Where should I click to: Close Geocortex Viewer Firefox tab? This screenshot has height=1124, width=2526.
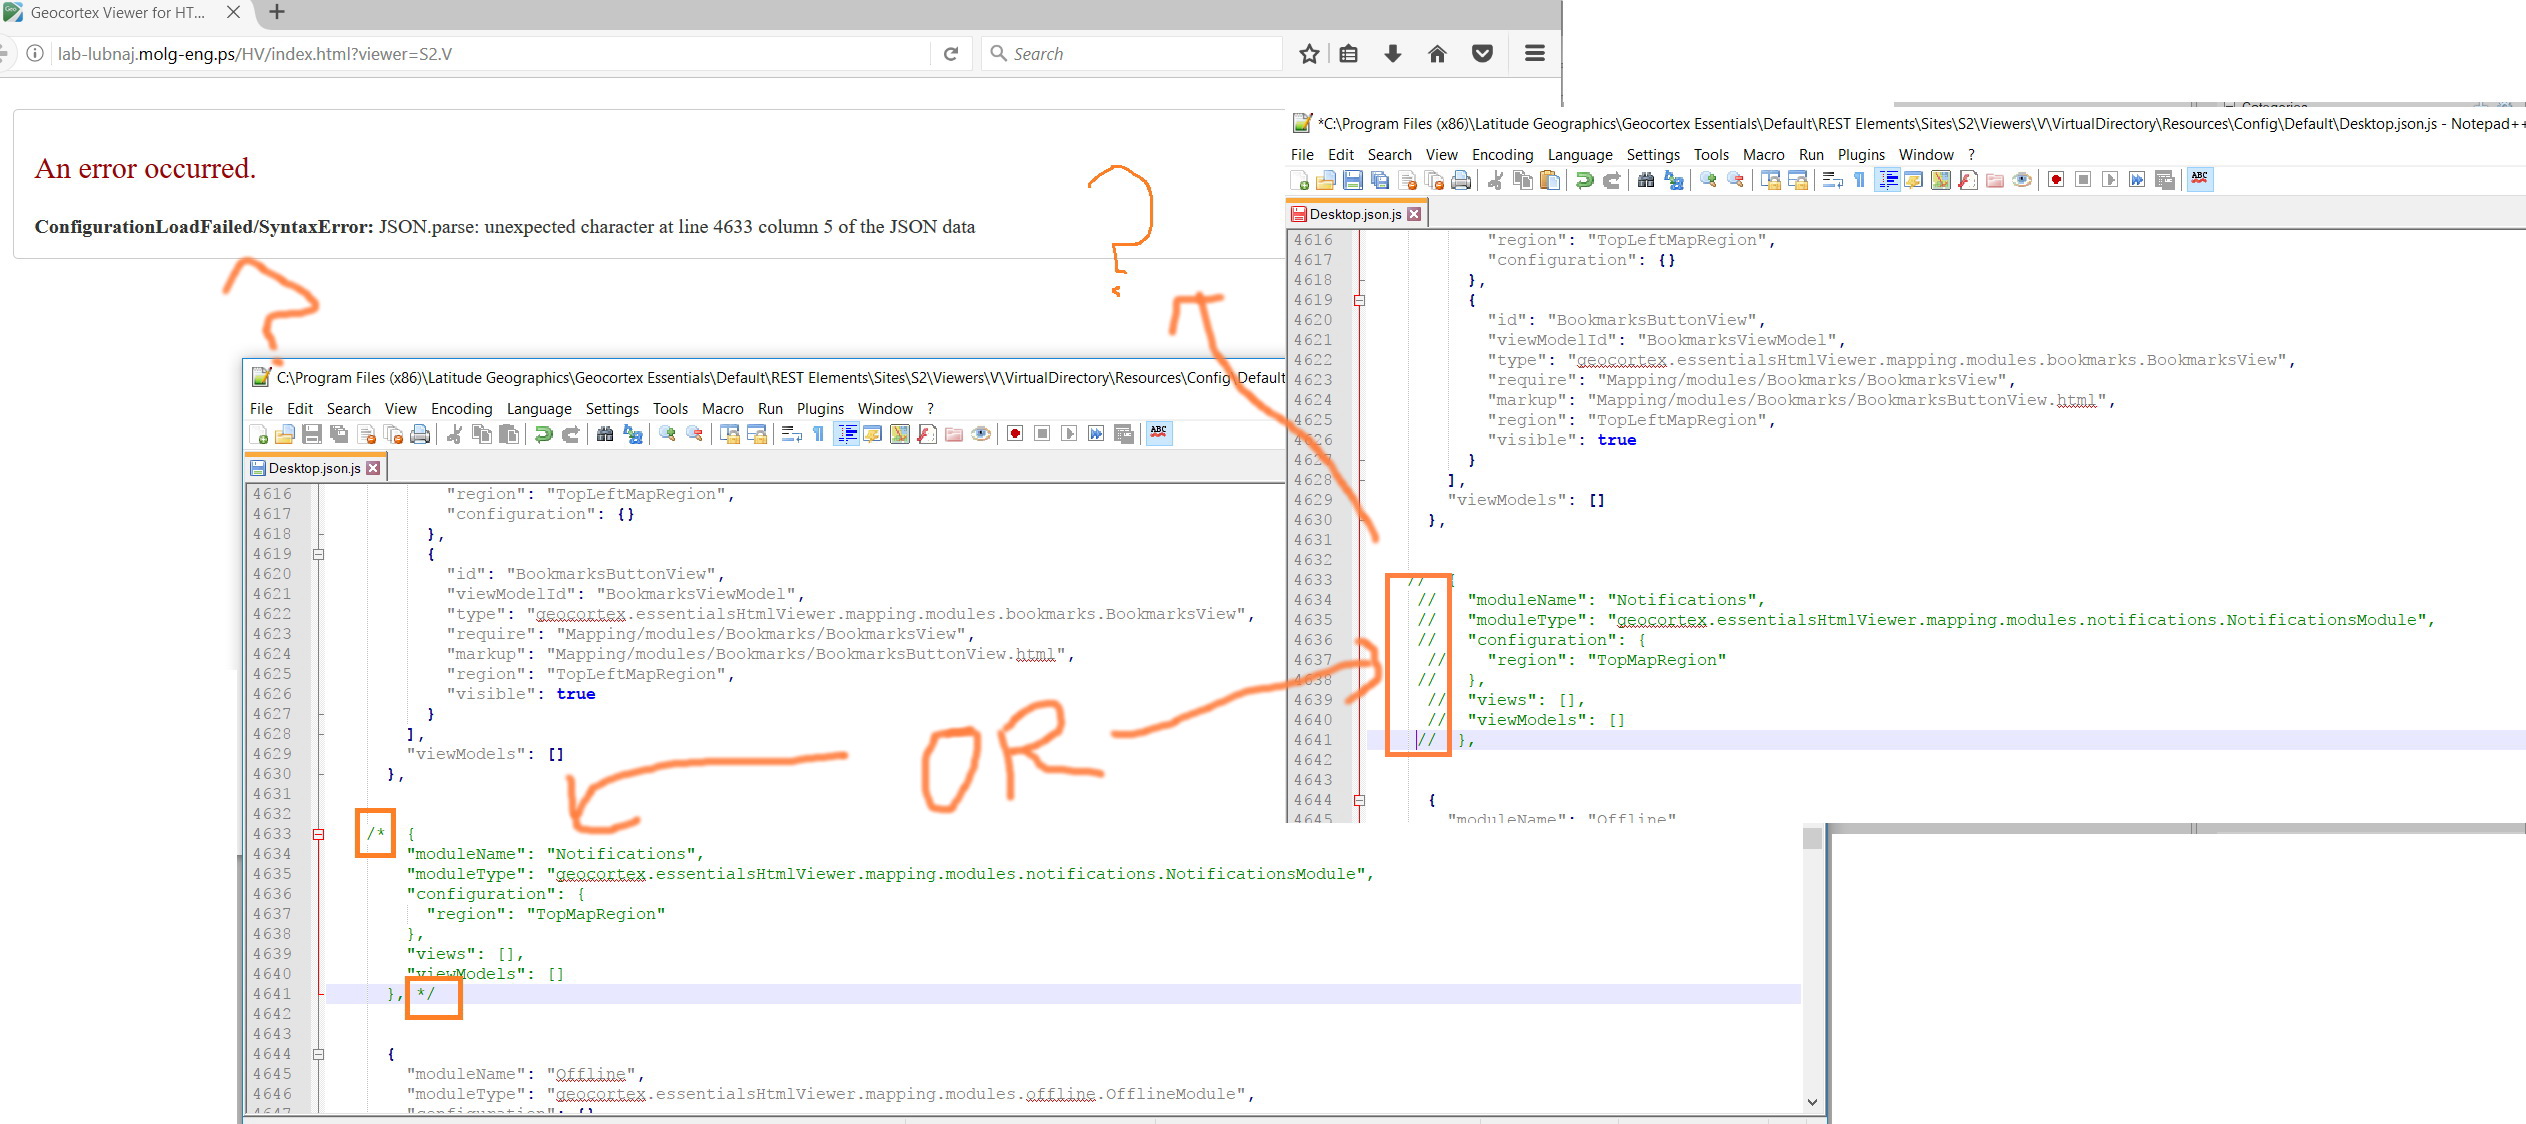(x=233, y=12)
